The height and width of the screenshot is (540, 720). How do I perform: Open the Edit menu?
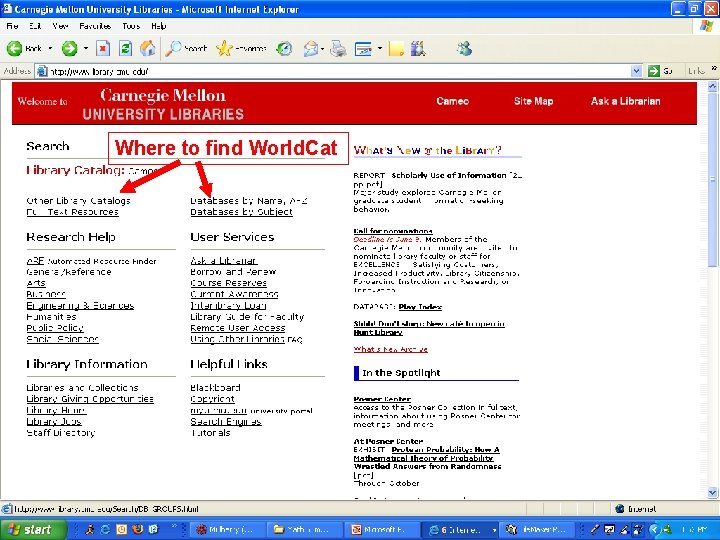tap(35, 26)
